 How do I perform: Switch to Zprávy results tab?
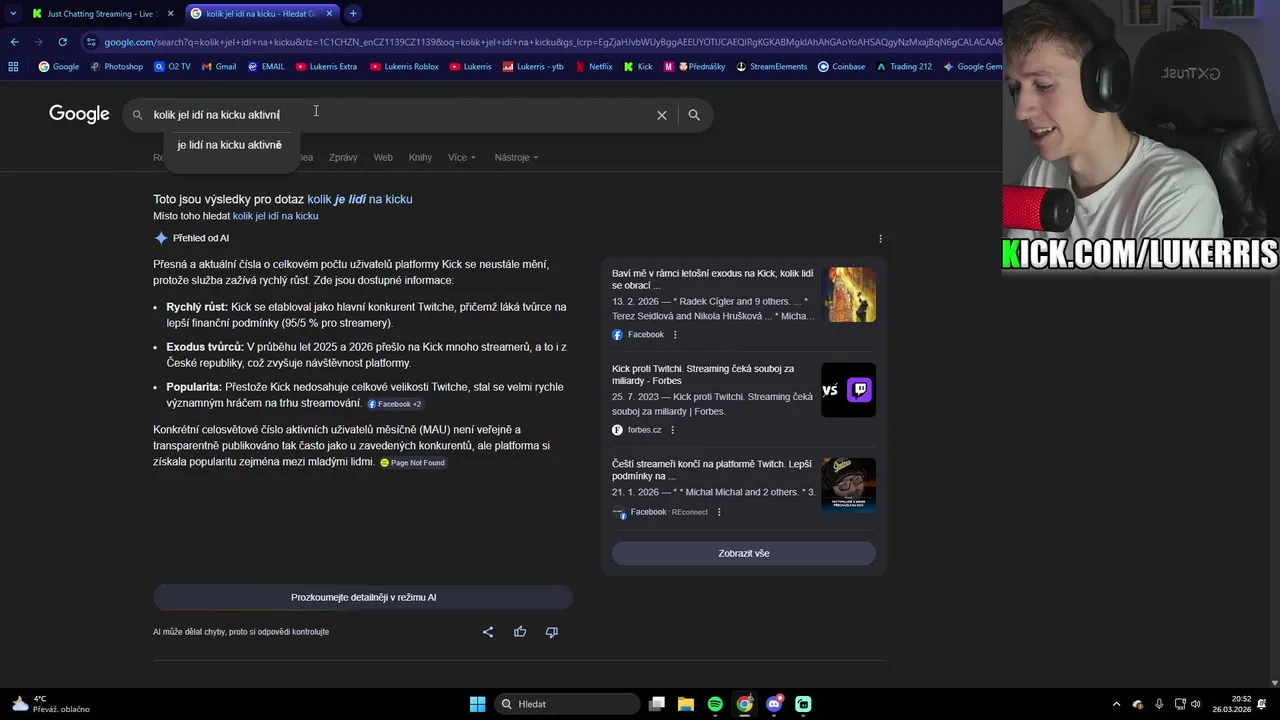pos(343,157)
